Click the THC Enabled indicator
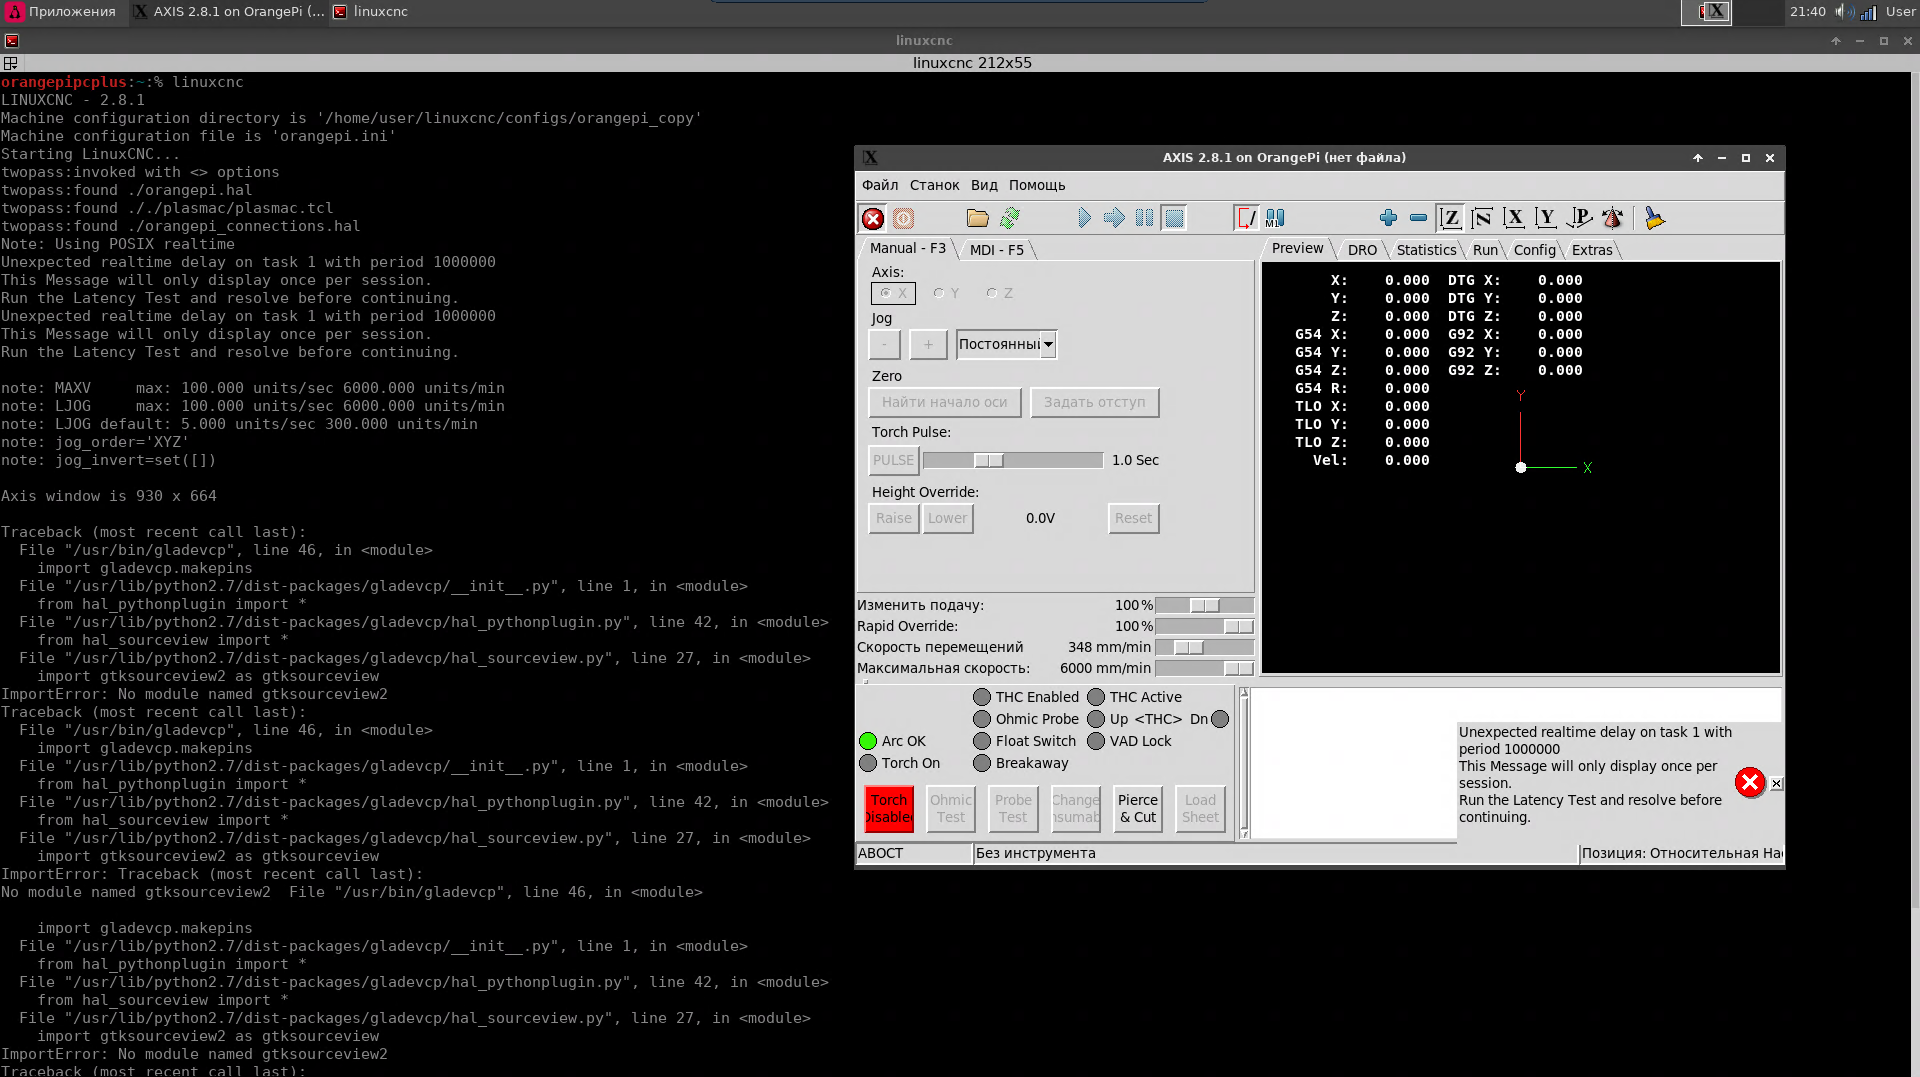The width and height of the screenshot is (1920, 1077). [982, 697]
